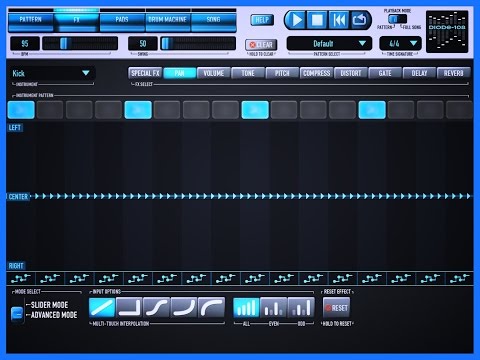Select the GATE effect tab
Image resolution: width=480 pixels, height=360 pixels.
pos(385,73)
